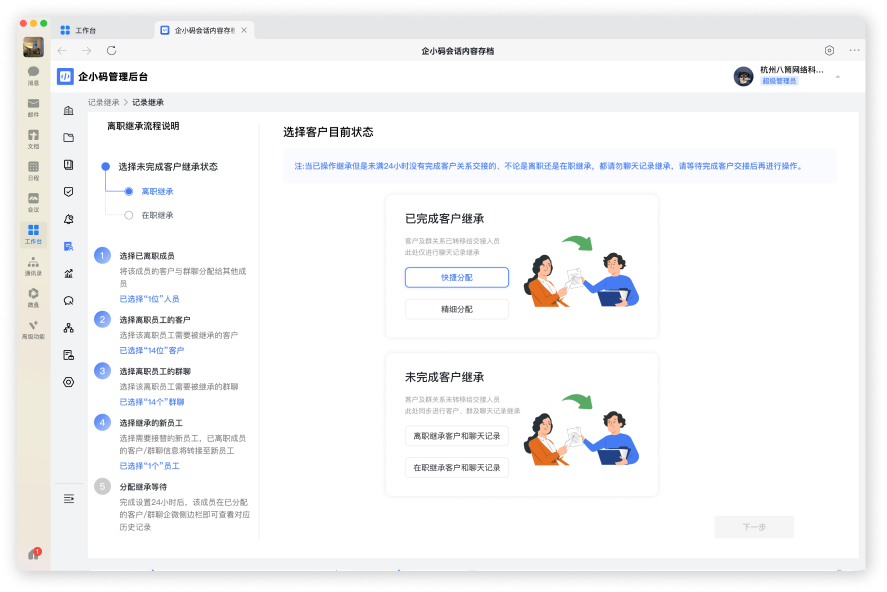This screenshot has height=592, width=887.
Task: Open the document lock icon in admin nav
Action: (68, 355)
